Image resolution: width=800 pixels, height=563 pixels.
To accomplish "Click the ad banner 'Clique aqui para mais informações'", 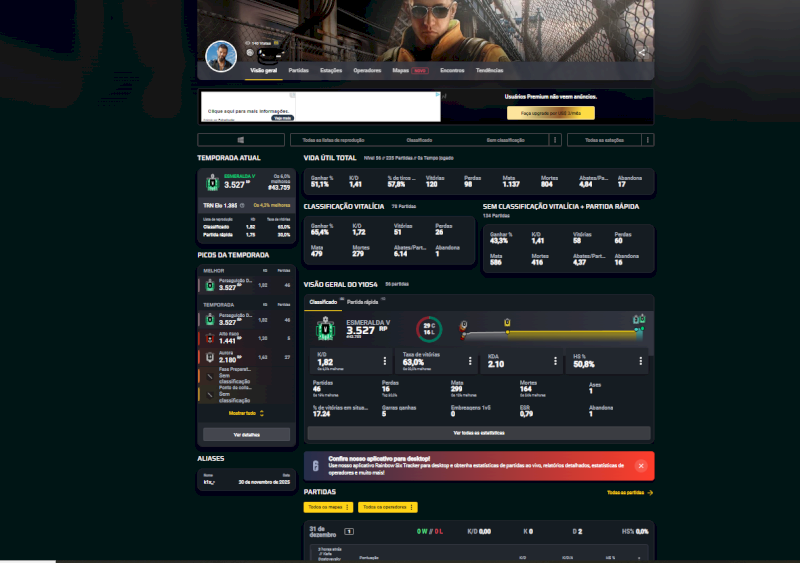I will pos(248,111).
